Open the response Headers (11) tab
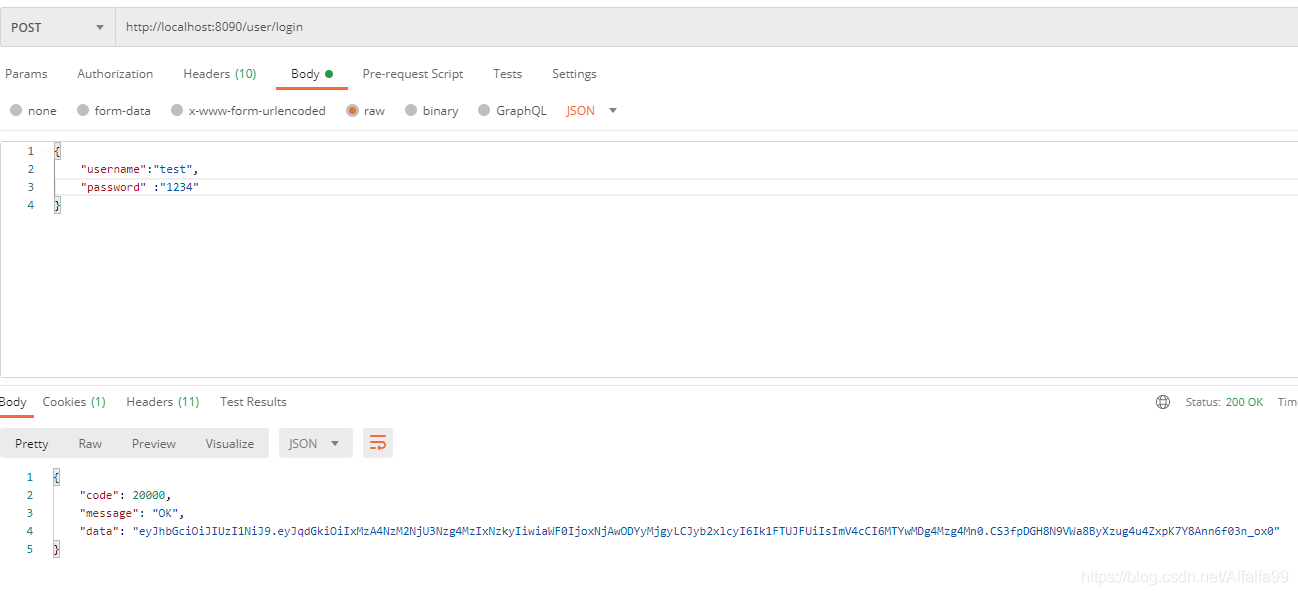 163,402
